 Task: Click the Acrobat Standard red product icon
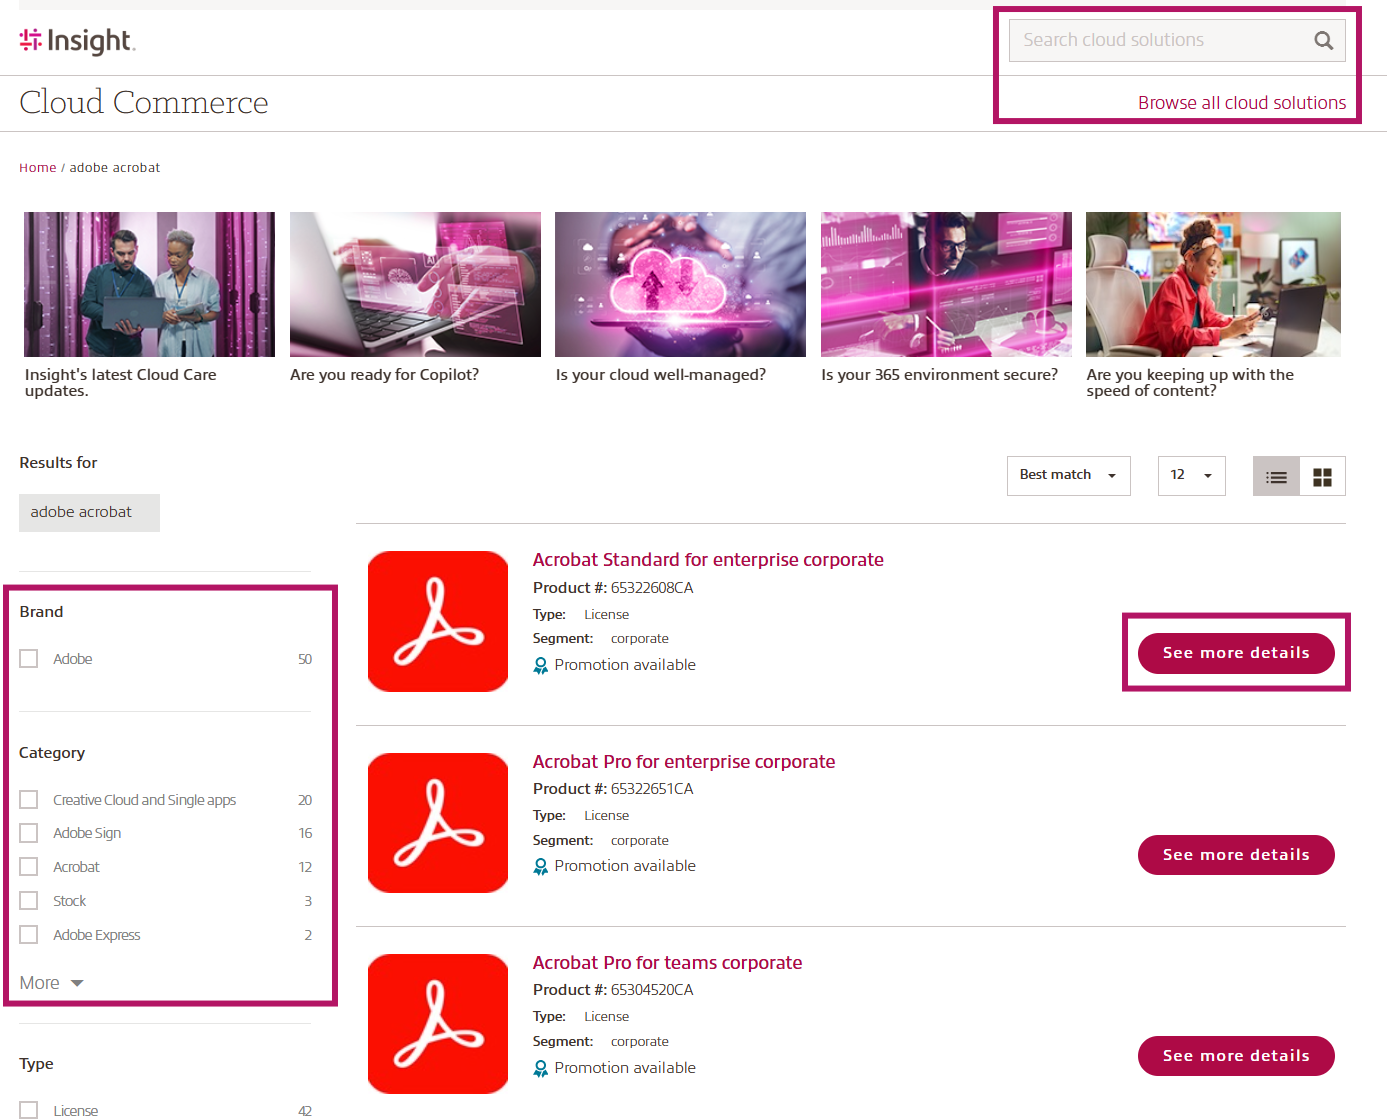point(437,621)
